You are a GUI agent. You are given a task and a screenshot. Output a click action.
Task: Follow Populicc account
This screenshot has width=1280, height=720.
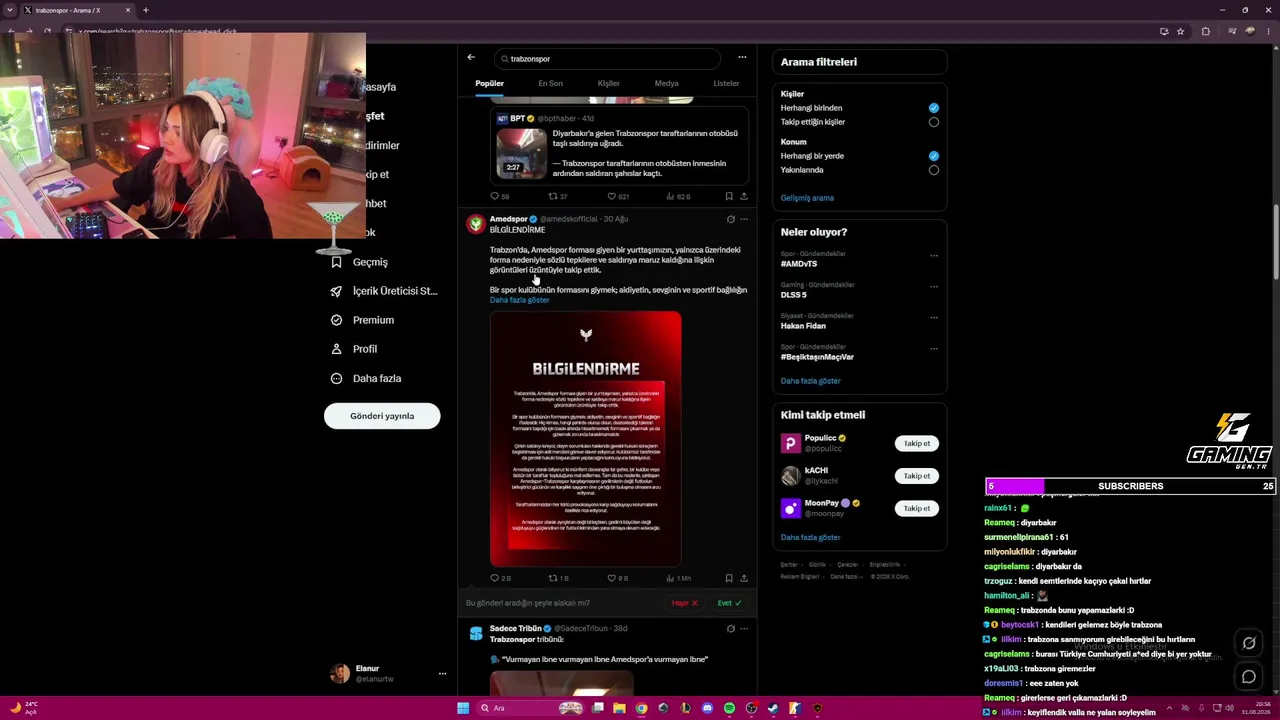pyautogui.click(x=917, y=443)
